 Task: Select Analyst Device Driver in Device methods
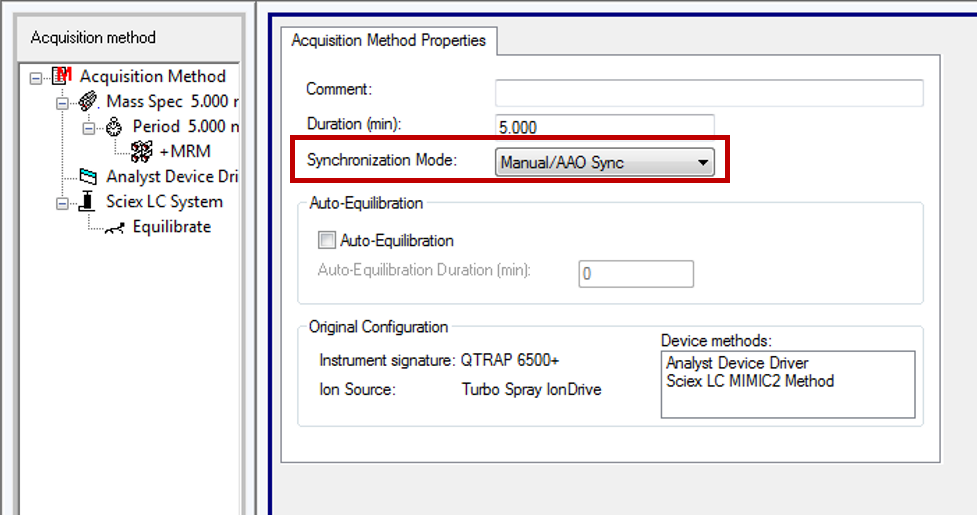(x=737, y=363)
